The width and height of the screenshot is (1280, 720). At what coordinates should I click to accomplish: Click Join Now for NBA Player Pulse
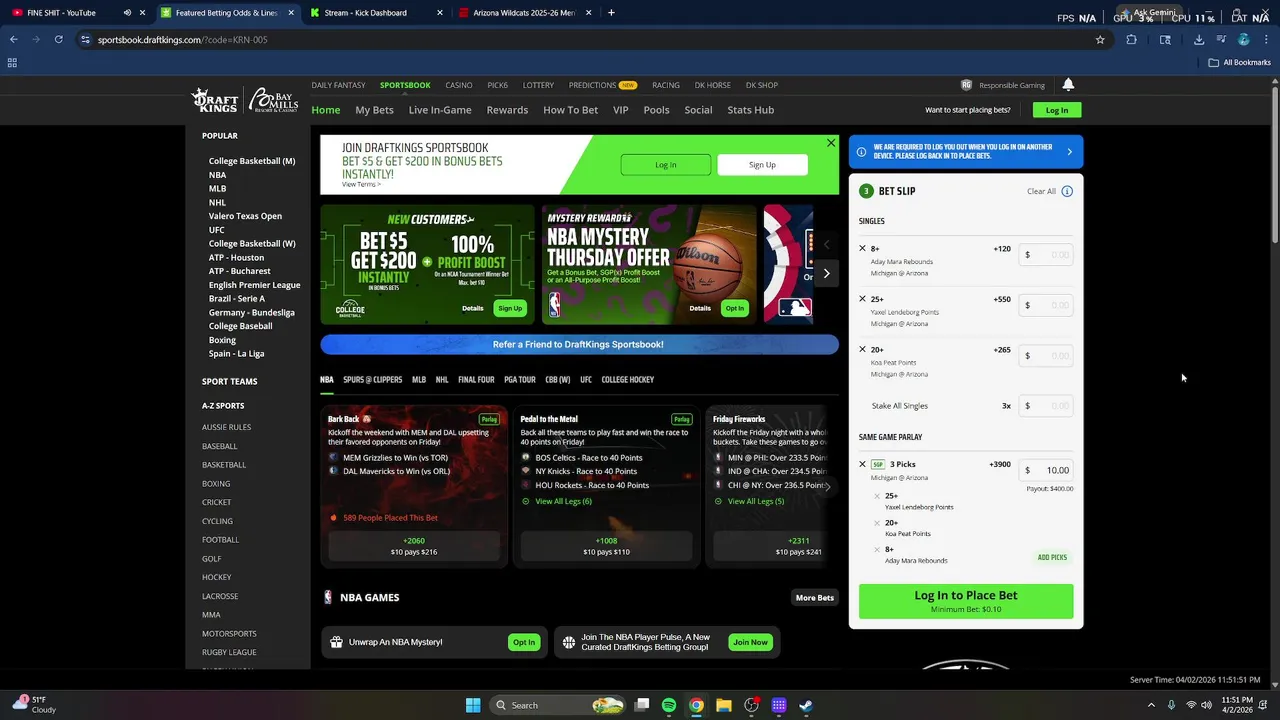point(750,642)
